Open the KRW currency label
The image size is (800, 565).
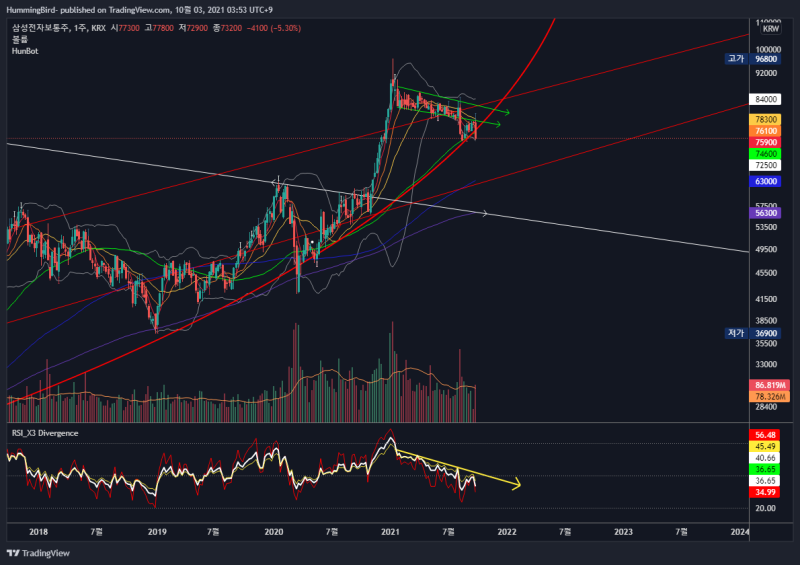770,29
